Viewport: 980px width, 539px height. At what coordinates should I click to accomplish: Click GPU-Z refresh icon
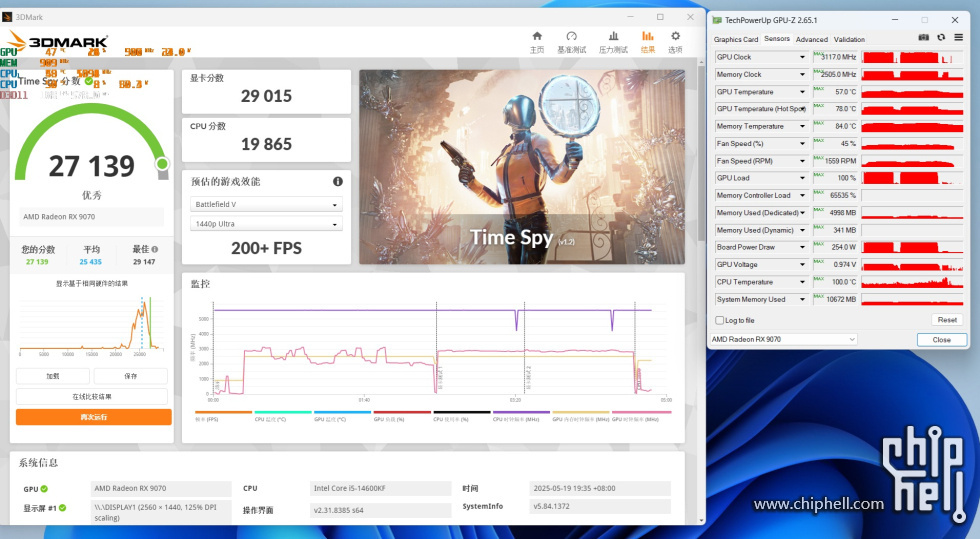click(941, 38)
